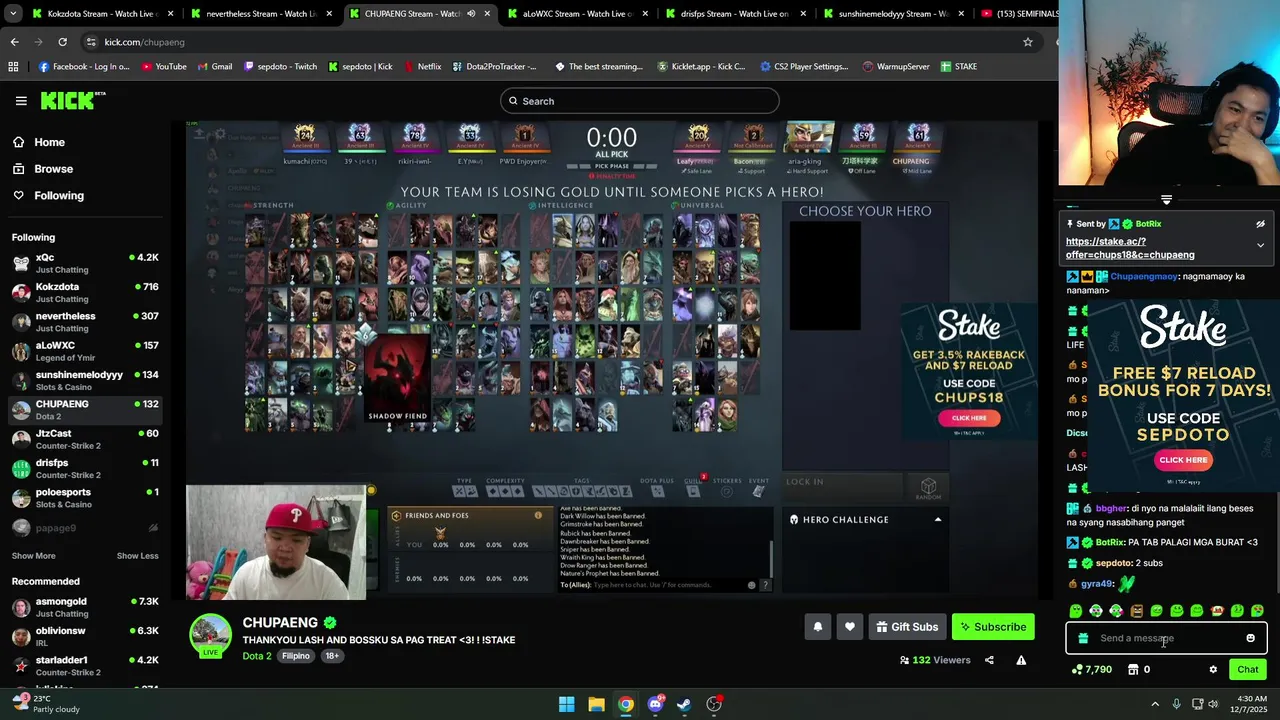The width and height of the screenshot is (1280, 720).
Task: Click the green Subscribe button
Action: point(993,627)
